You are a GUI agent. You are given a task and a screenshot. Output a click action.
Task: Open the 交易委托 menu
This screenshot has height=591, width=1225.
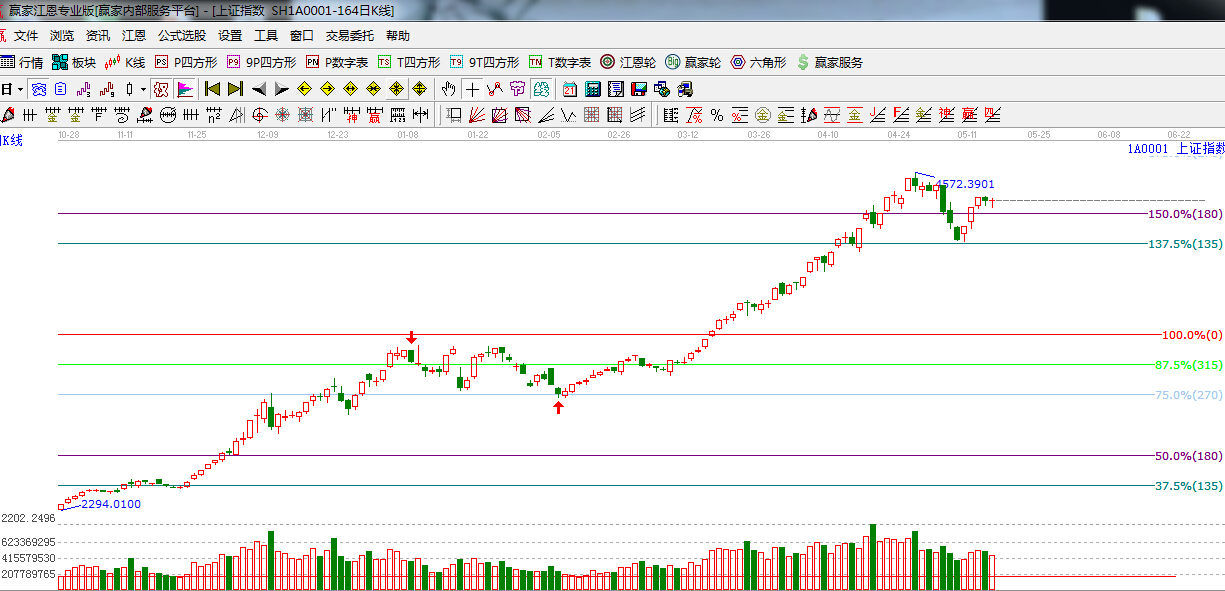coord(349,36)
